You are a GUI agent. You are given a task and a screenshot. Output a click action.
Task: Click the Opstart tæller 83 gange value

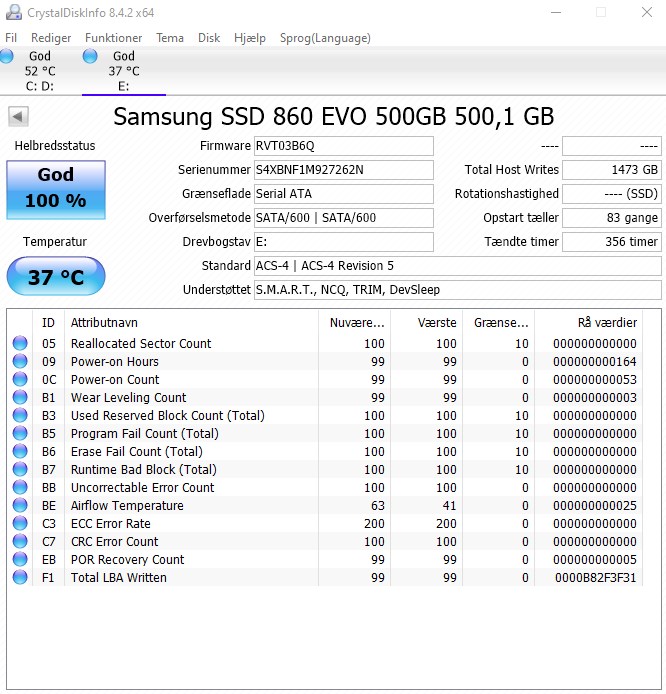point(612,218)
